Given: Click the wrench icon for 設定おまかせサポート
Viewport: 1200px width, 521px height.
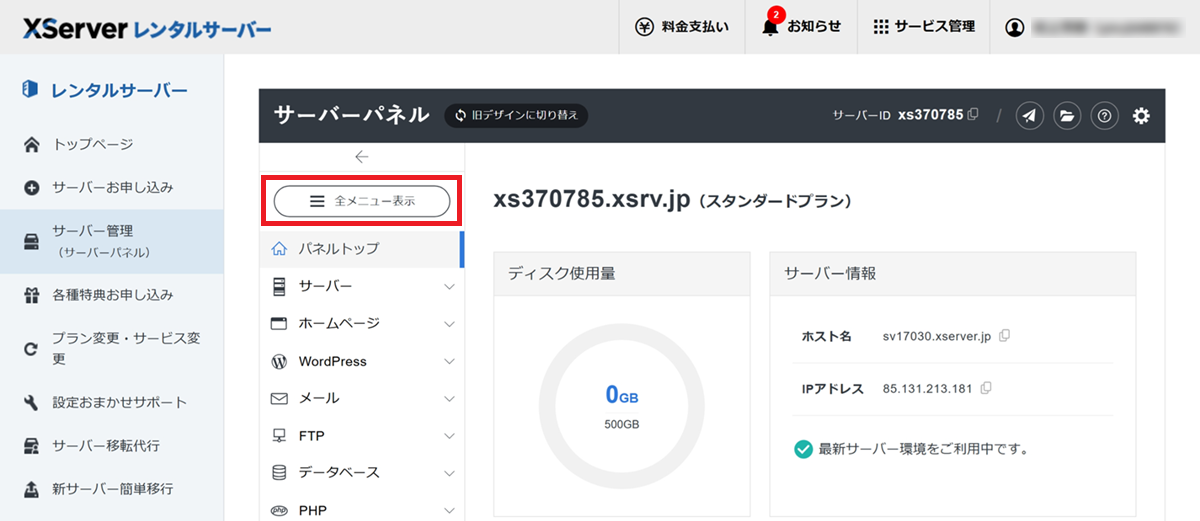Looking at the screenshot, I should point(31,403).
